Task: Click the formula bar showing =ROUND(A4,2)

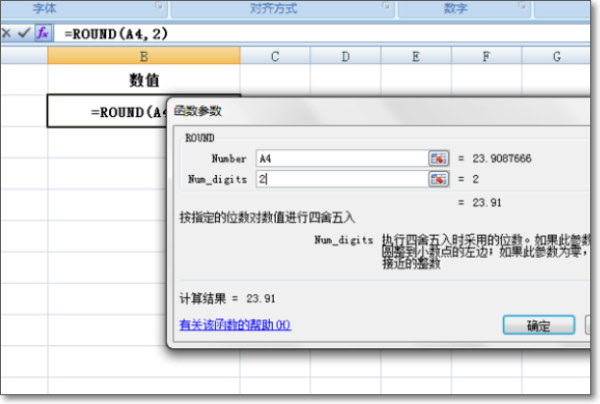Action: [321, 34]
